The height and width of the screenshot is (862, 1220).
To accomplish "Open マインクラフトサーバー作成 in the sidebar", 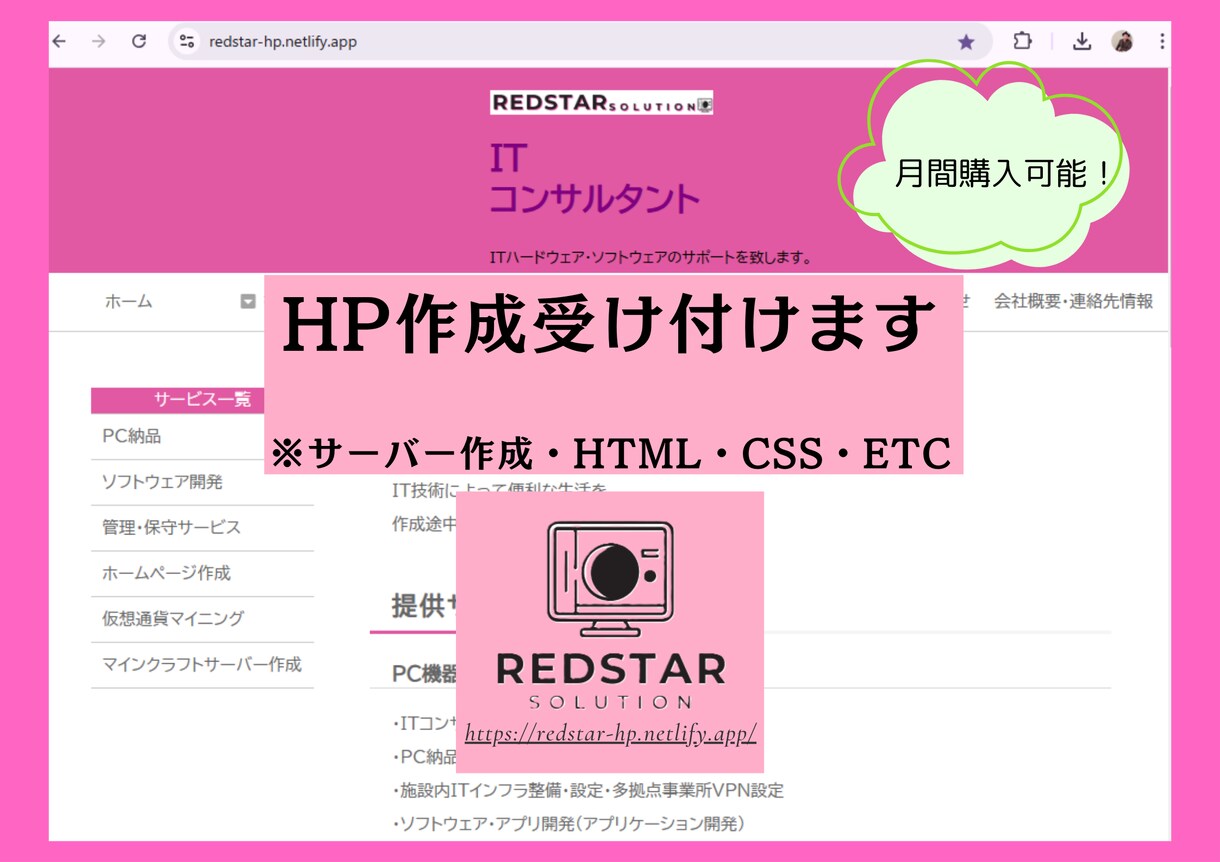I will [x=201, y=664].
